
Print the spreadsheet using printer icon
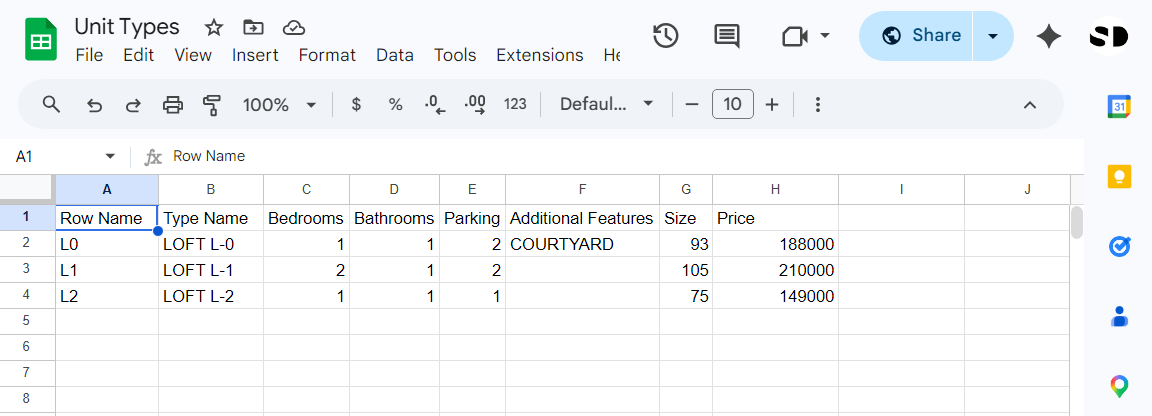pyautogui.click(x=173, y=105)
